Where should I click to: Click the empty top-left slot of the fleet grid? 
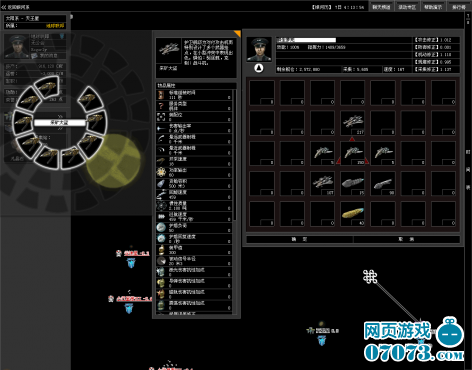click(262, 92)
